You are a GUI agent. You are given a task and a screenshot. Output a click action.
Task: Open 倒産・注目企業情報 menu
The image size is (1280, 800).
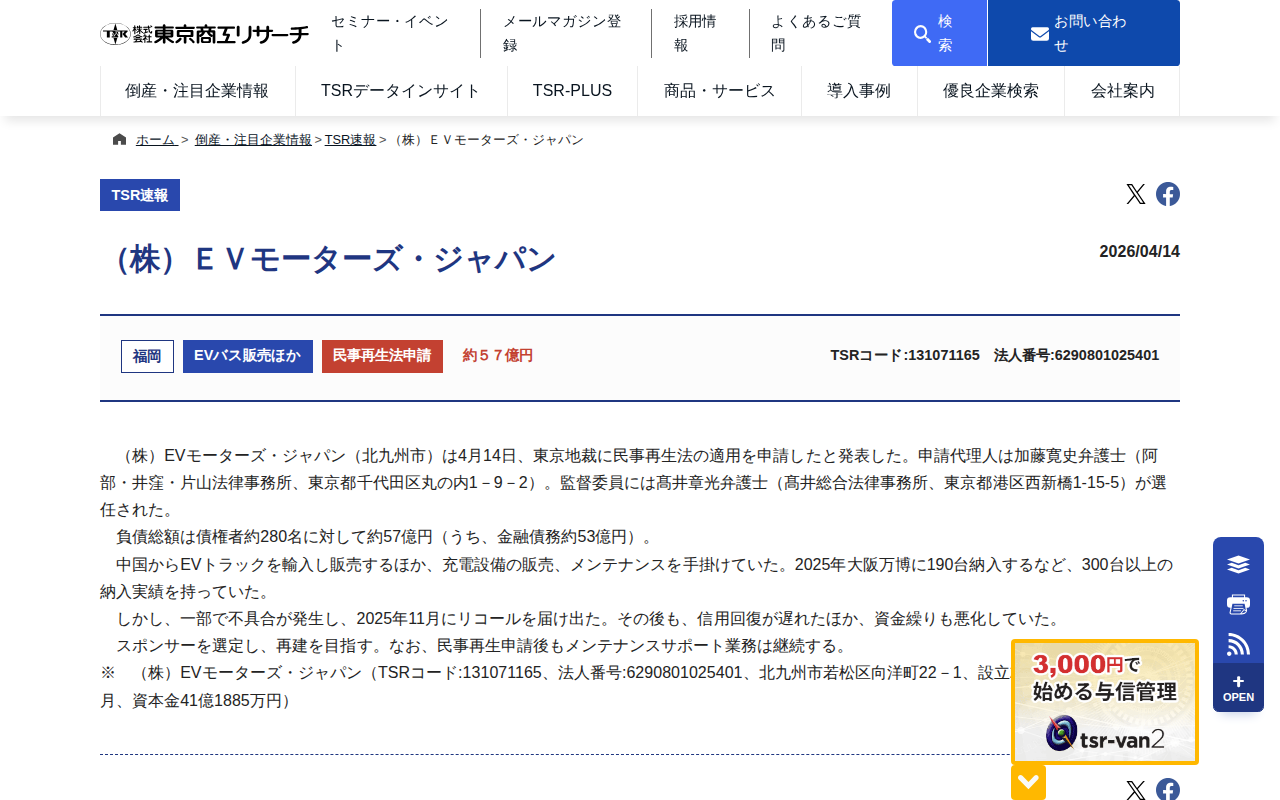(197, 91)
